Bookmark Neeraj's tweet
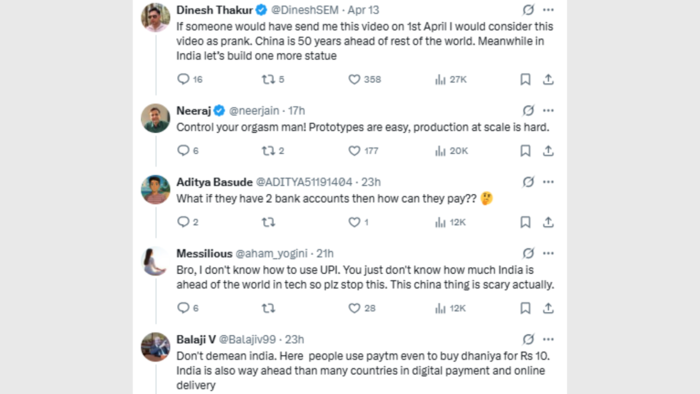This screenshot has height=394, width=700. [525, 151]
